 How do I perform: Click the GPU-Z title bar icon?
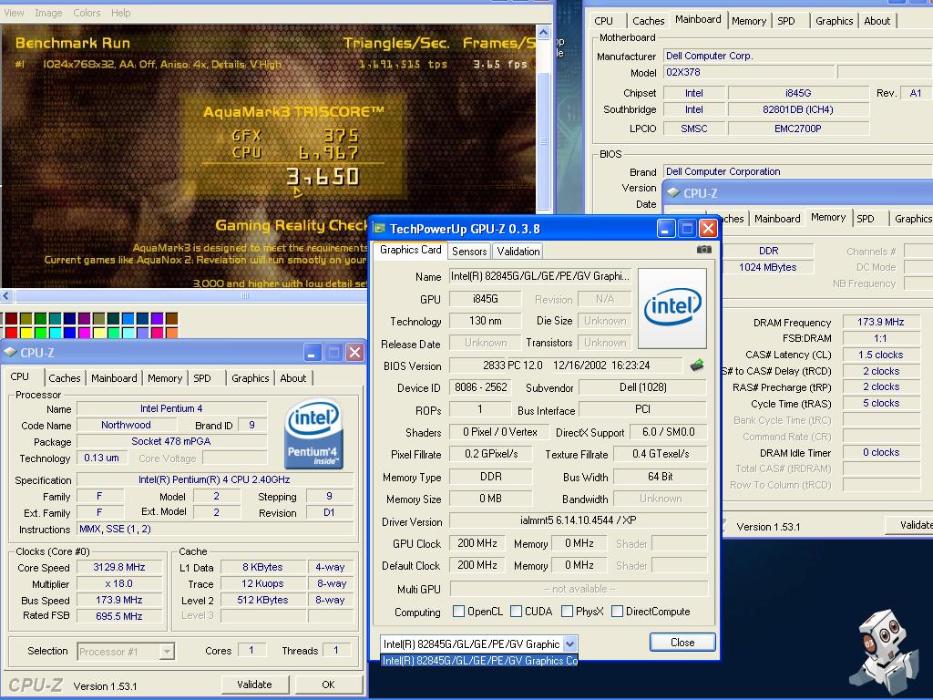(x=378, y=229)
